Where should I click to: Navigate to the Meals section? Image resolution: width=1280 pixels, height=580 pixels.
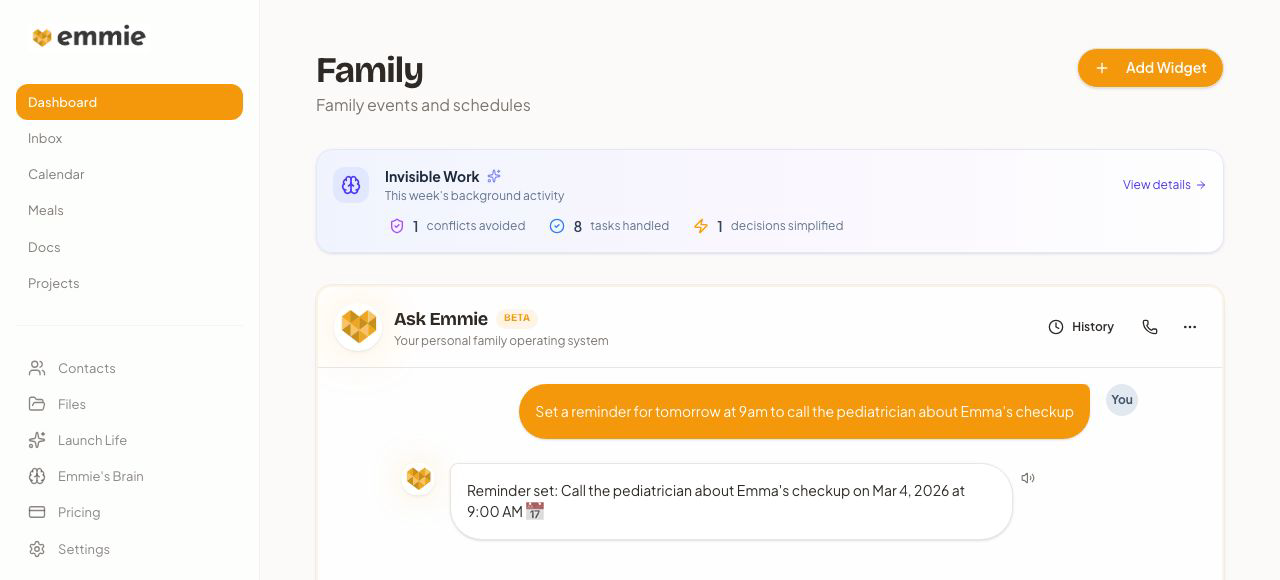(46, 210)
